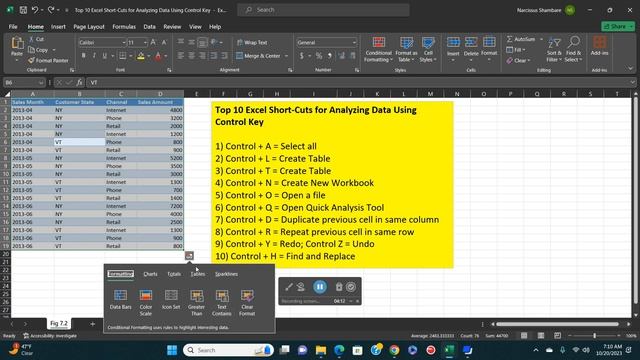Click the Format Painter button

[x=48, y=60]
